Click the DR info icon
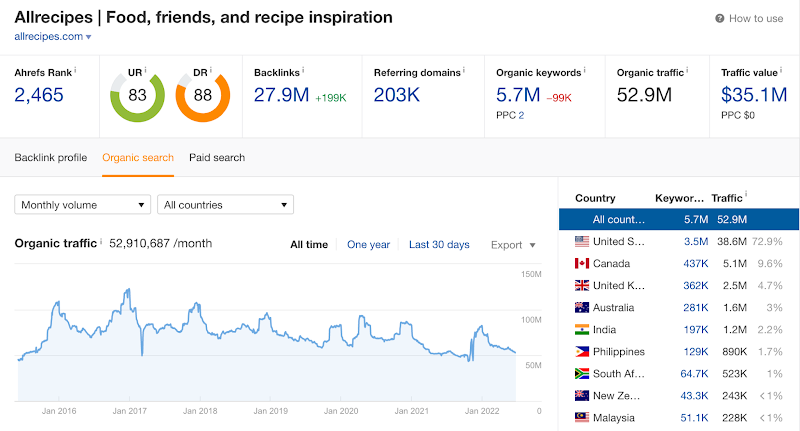This screenshot has width=800, height=431. coord(211,69)
